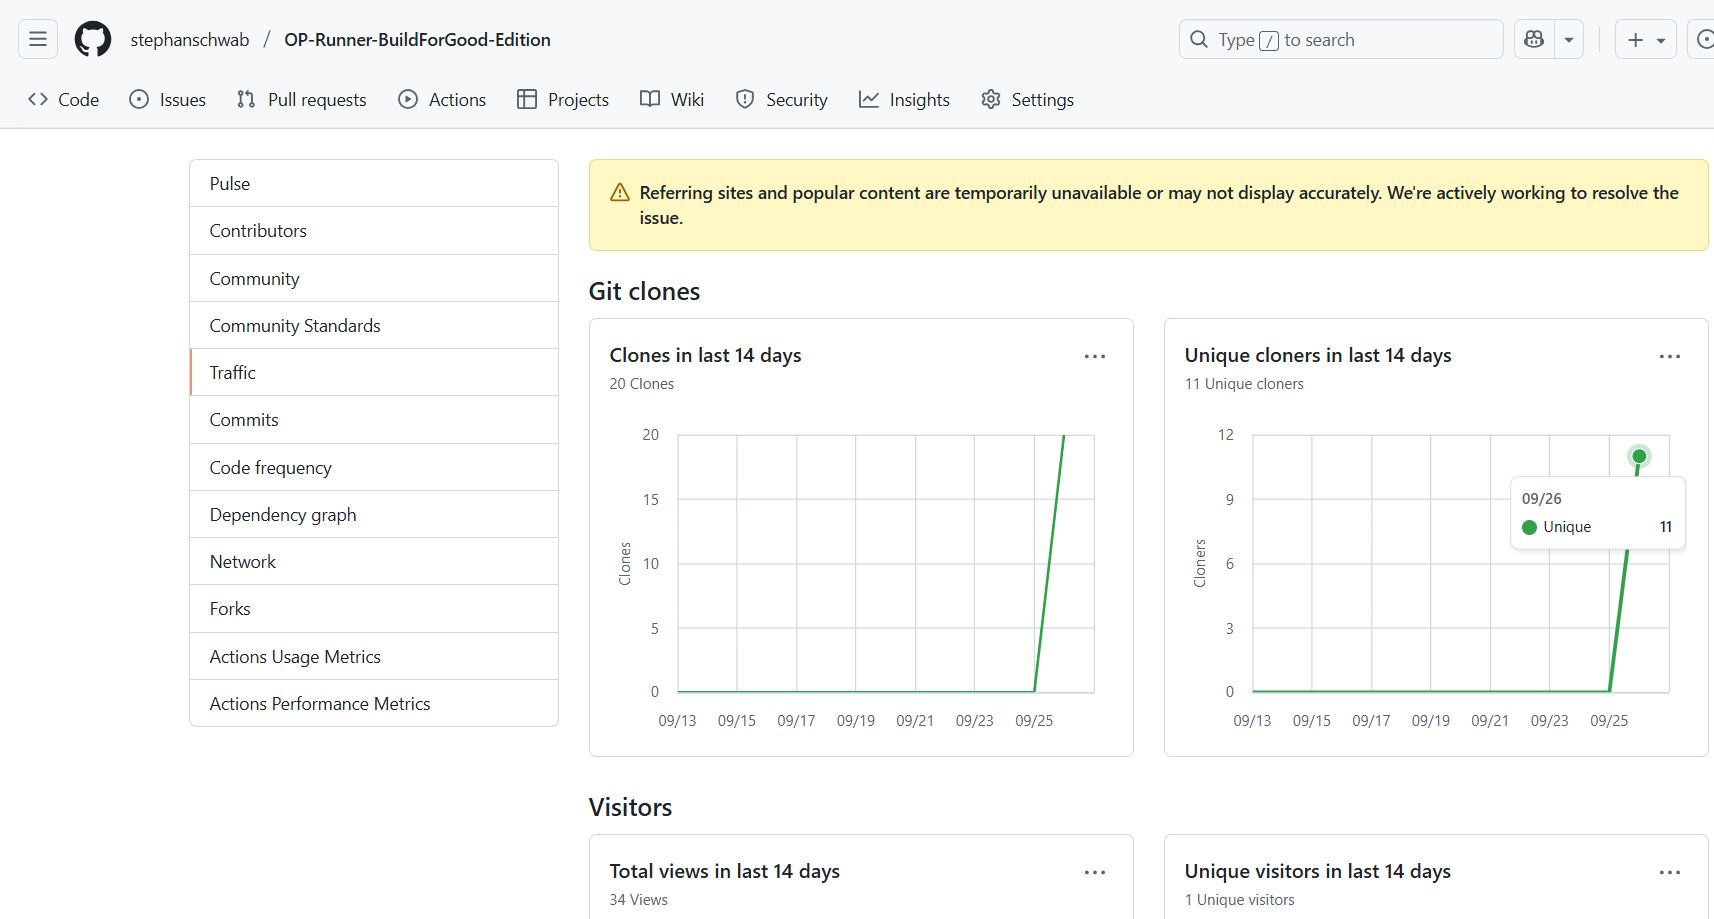Open options menu for Total views chart
The width and height of the screenshot is (1714, 919).
coord(1095,873)
